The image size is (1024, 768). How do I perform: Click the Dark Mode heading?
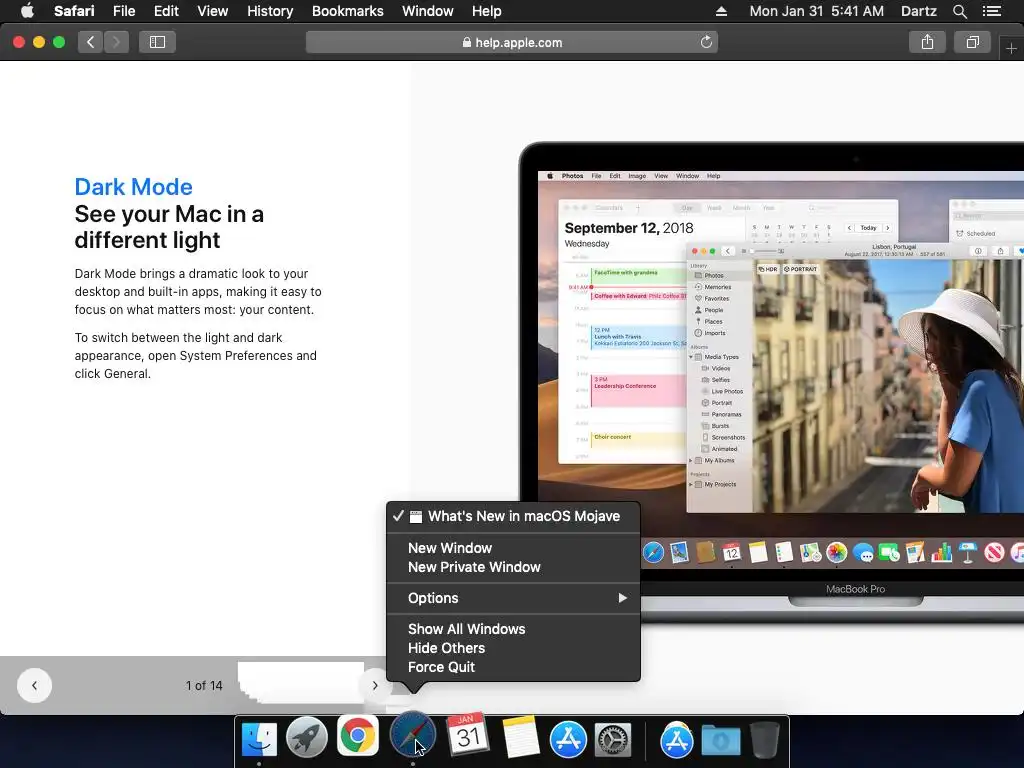tap(133, 187)
